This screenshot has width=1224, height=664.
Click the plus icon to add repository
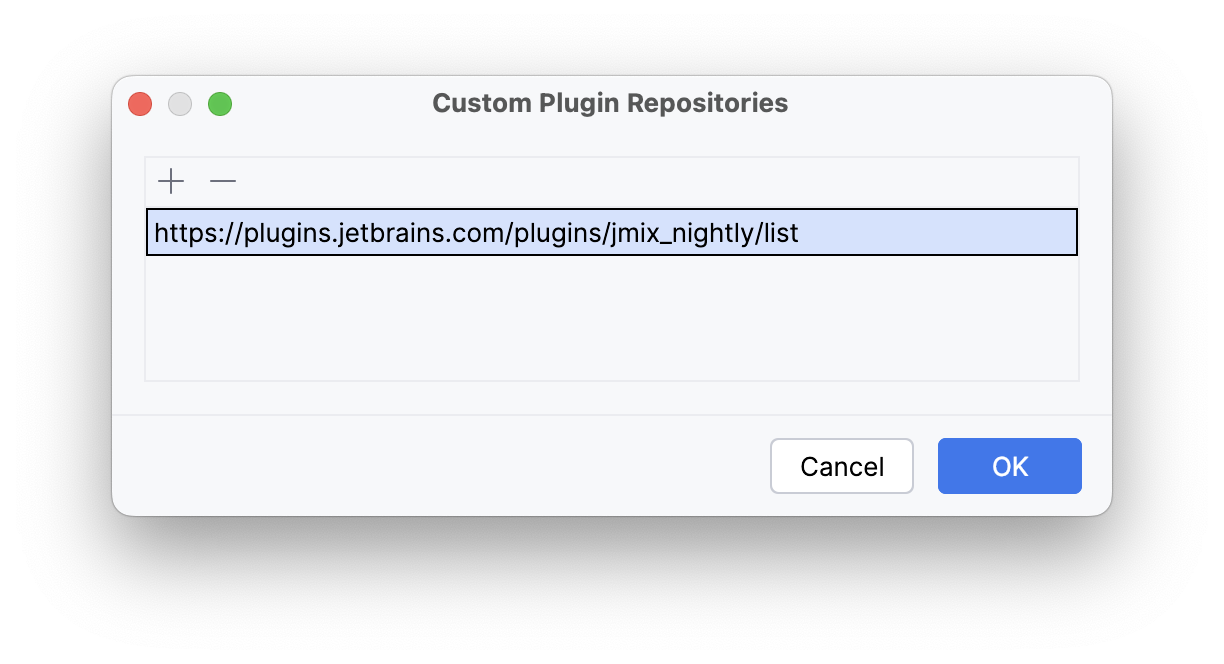[x=172, y=181]
